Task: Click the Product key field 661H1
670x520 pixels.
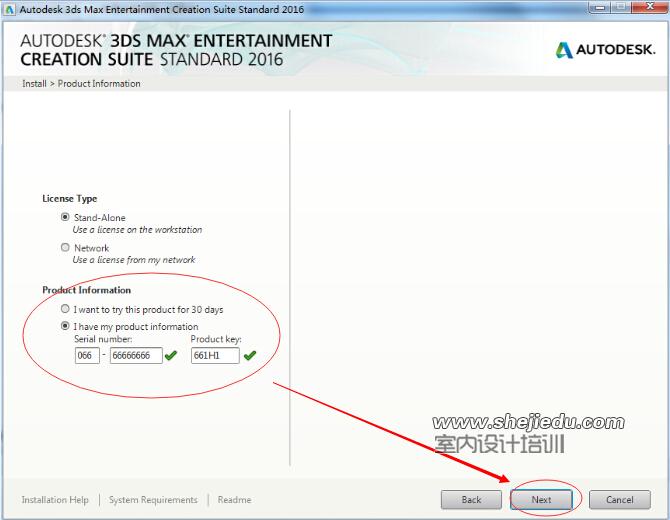Action: pyautogui.click(x=215, y=355)
